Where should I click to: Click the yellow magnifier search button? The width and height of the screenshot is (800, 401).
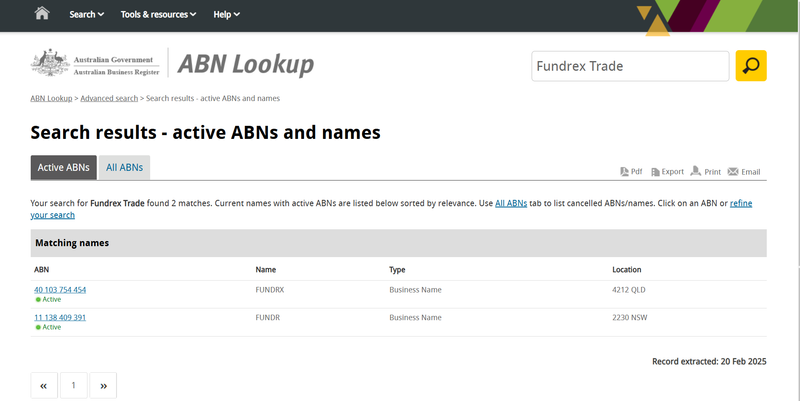point(751,66)
